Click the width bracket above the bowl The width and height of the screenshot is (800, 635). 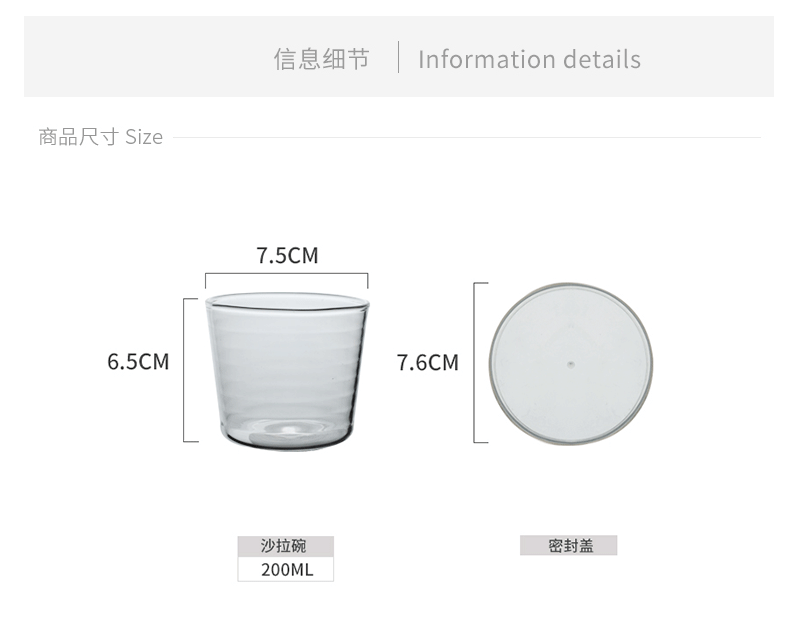(287, 275)
